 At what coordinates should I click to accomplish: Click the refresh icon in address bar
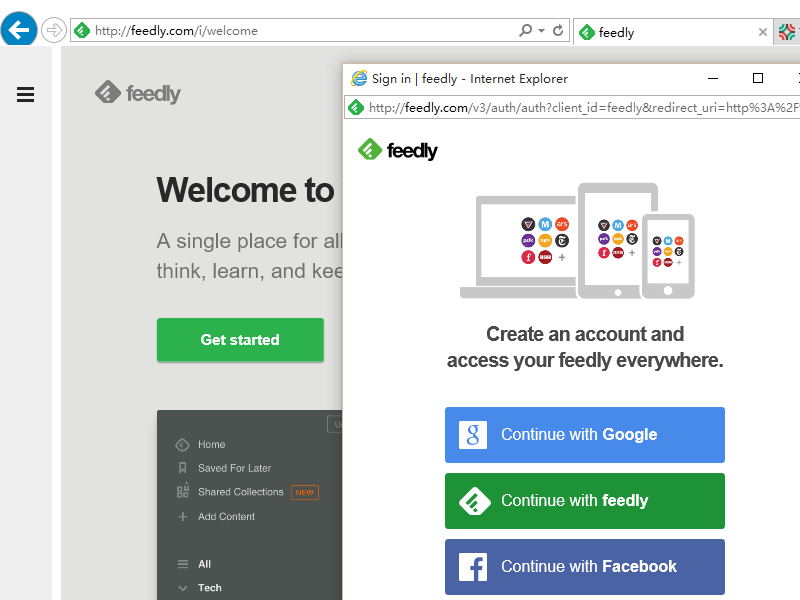click(x=559, y=31)
